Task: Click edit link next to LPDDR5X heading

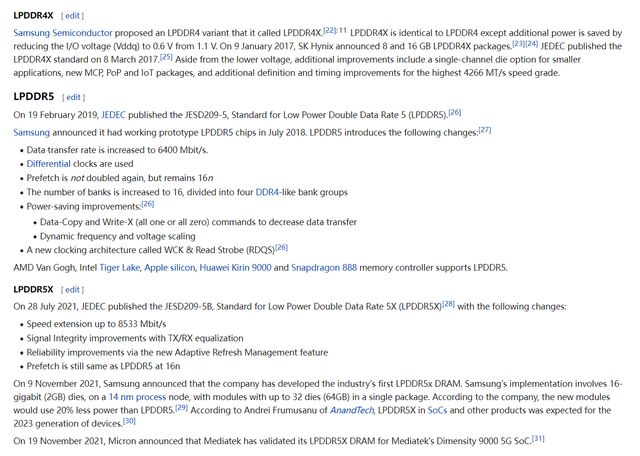Action: tap(72, 289)
